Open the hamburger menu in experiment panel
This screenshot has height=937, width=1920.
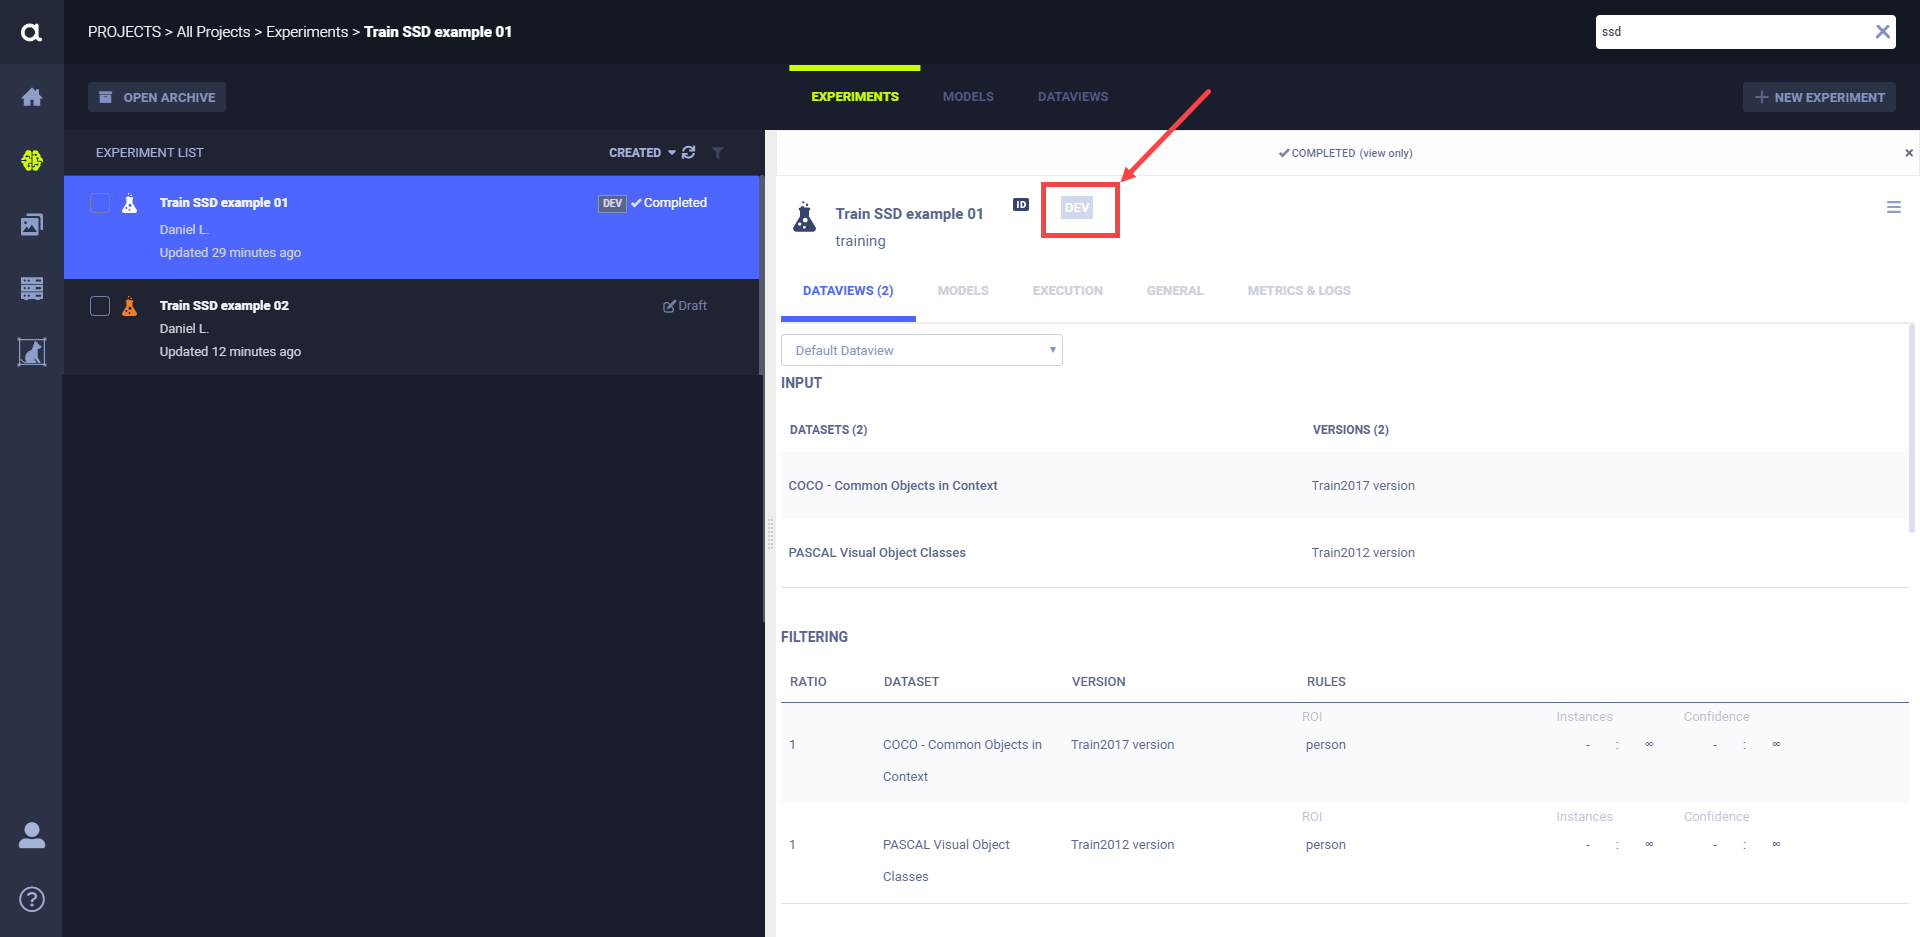coord(1893,207)
